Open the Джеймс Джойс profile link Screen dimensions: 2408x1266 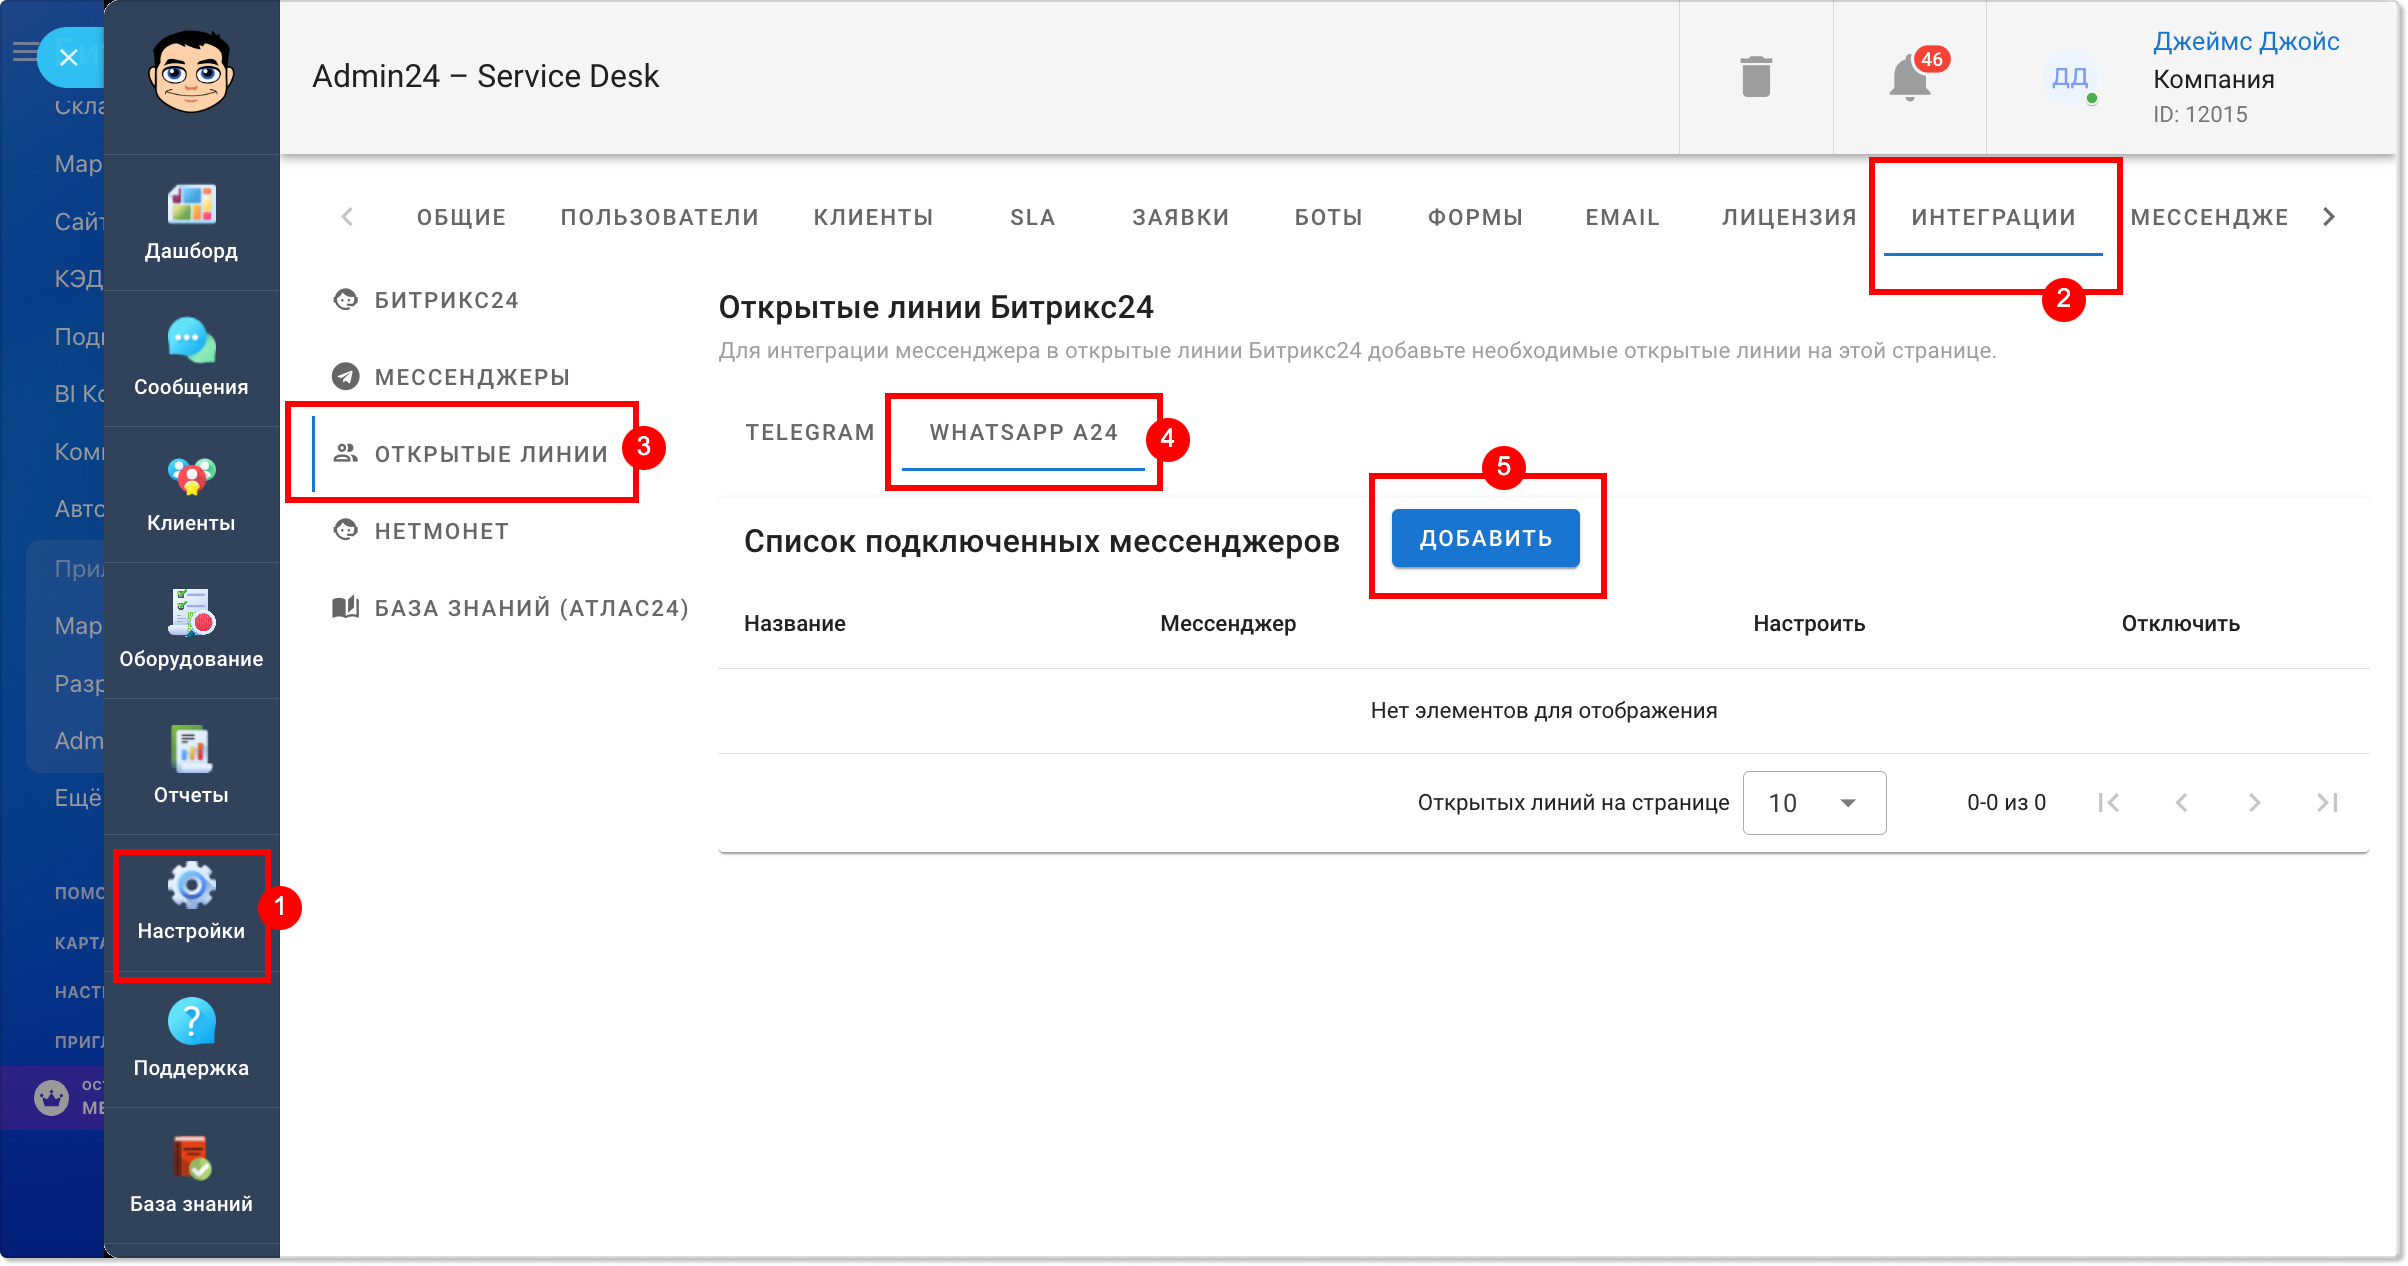pos(2246,41)
